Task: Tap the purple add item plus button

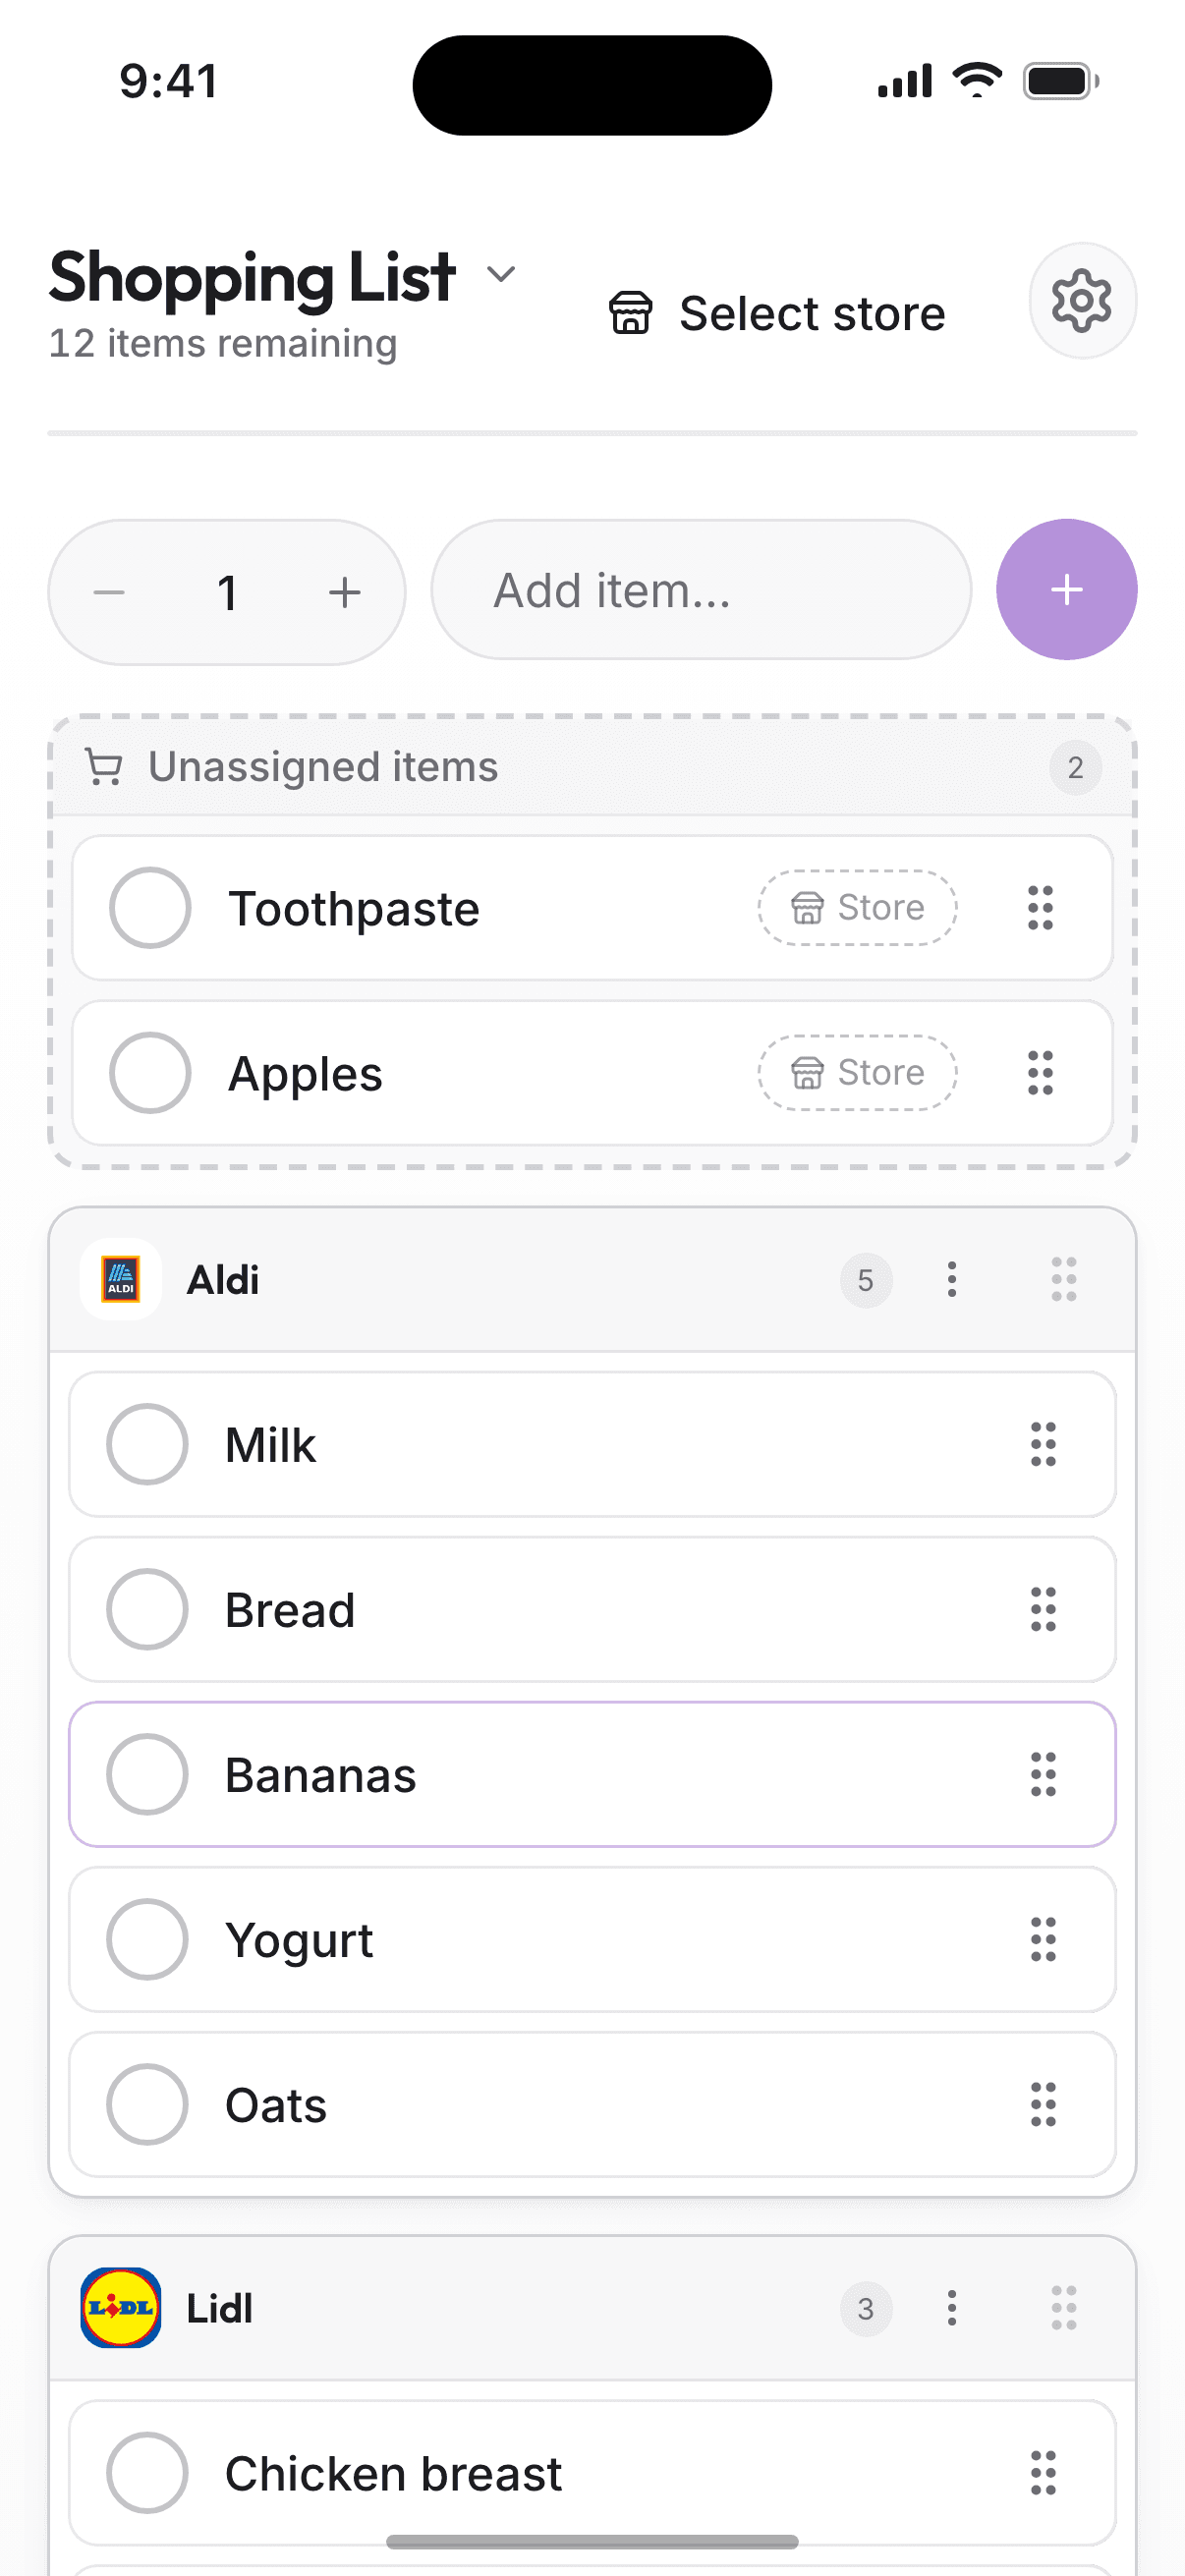Action: [x=1066, y=590]
